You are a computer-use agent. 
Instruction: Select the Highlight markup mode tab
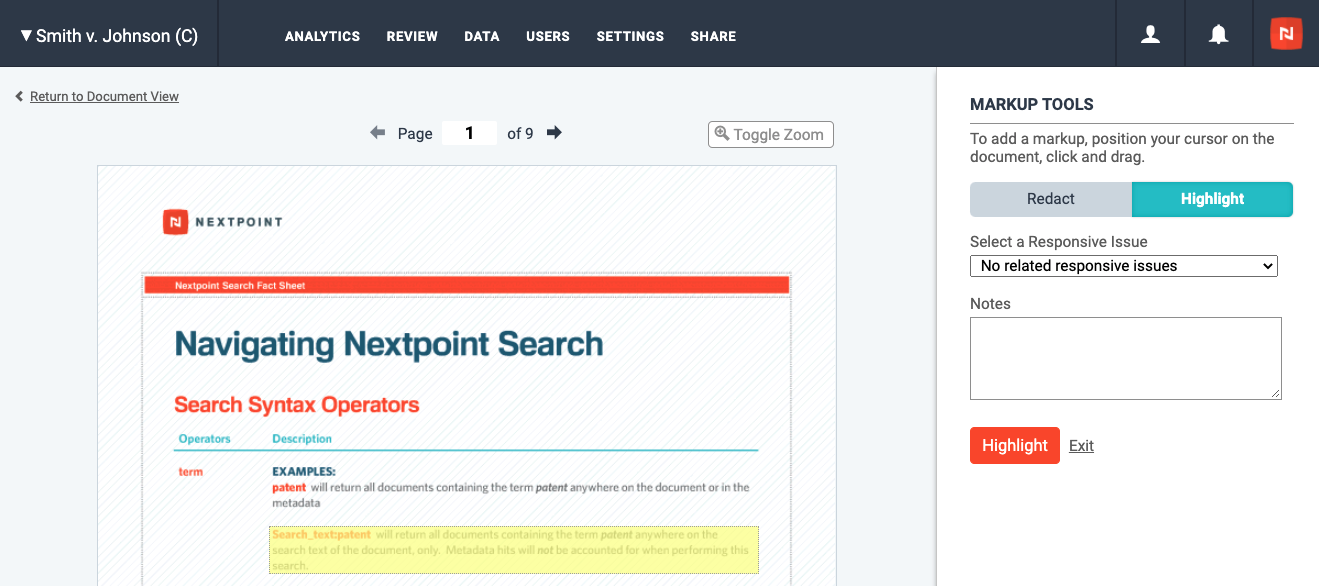[x=1212, y=199]
